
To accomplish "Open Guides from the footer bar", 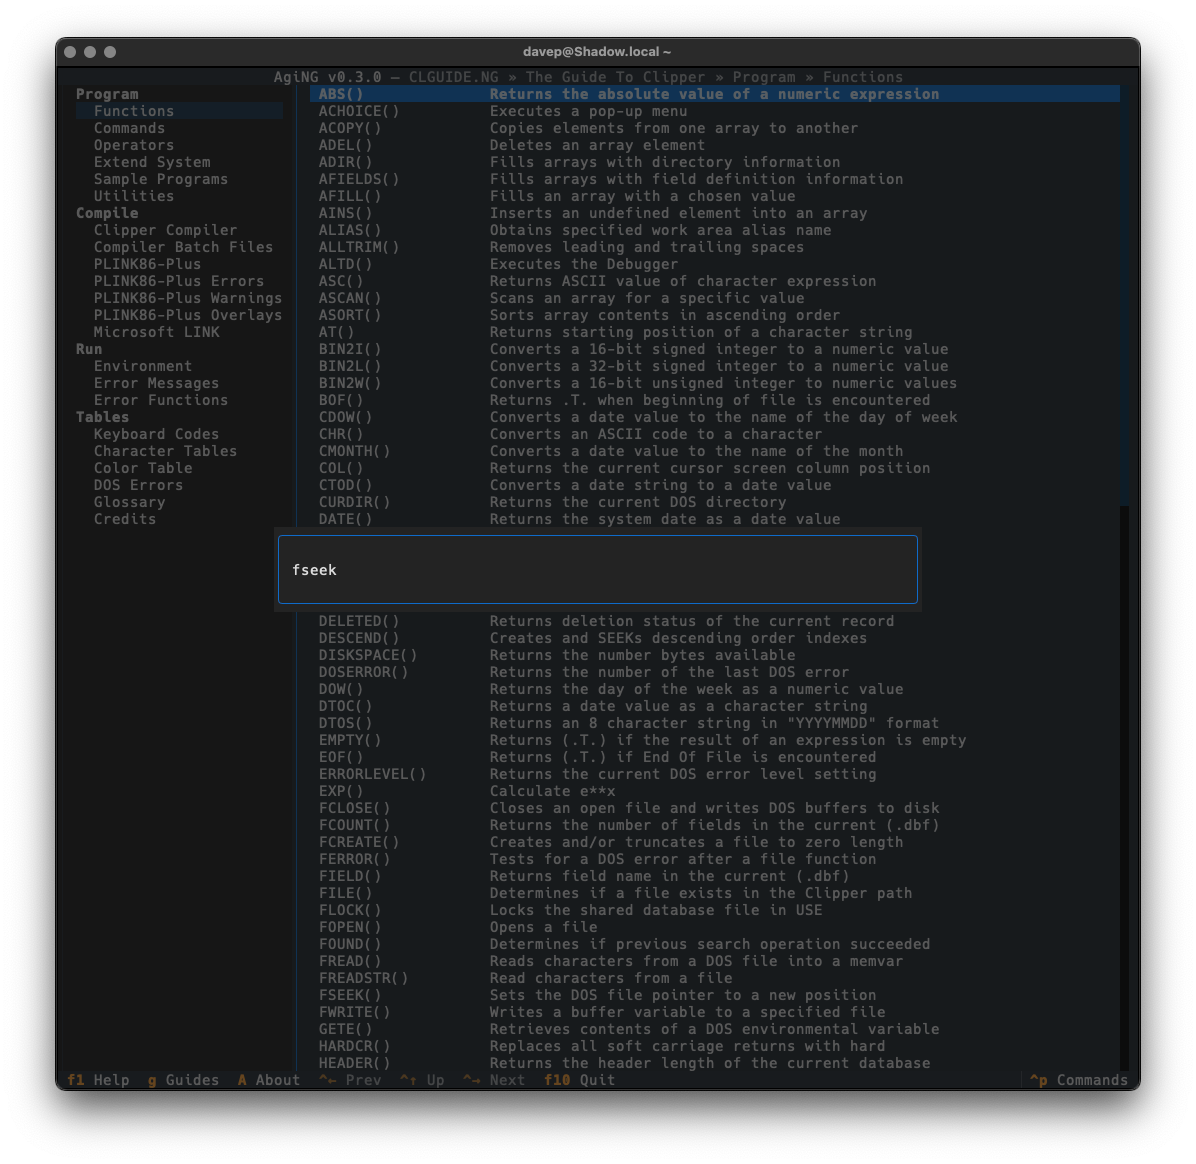I will (183, 1080).
